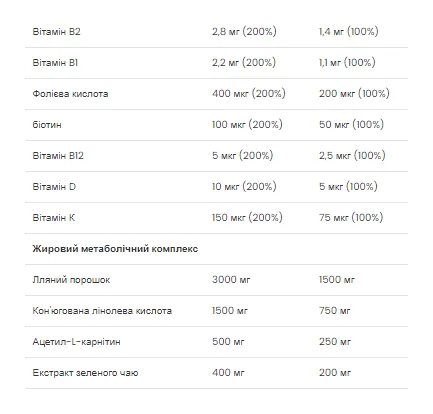Screen dimensions: 433x414
Task: Click the Жировий метаболічний комплекс heading
Action: (x=115, y=249)
